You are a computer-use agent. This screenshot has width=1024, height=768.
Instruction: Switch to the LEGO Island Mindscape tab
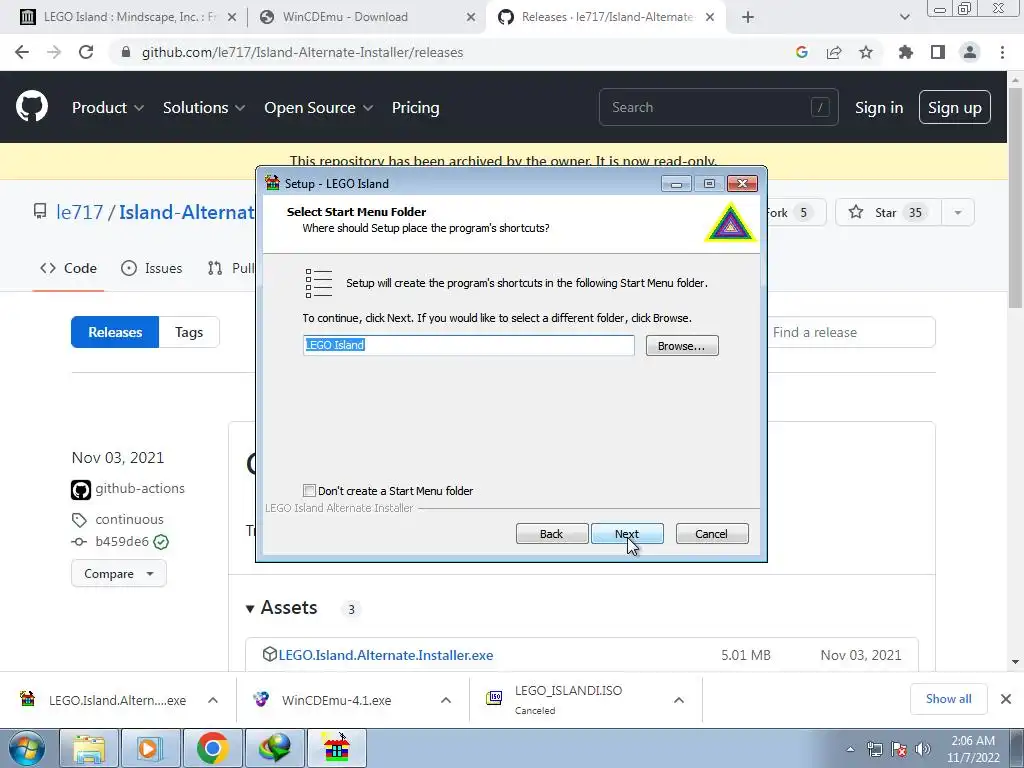coord(128,17)
